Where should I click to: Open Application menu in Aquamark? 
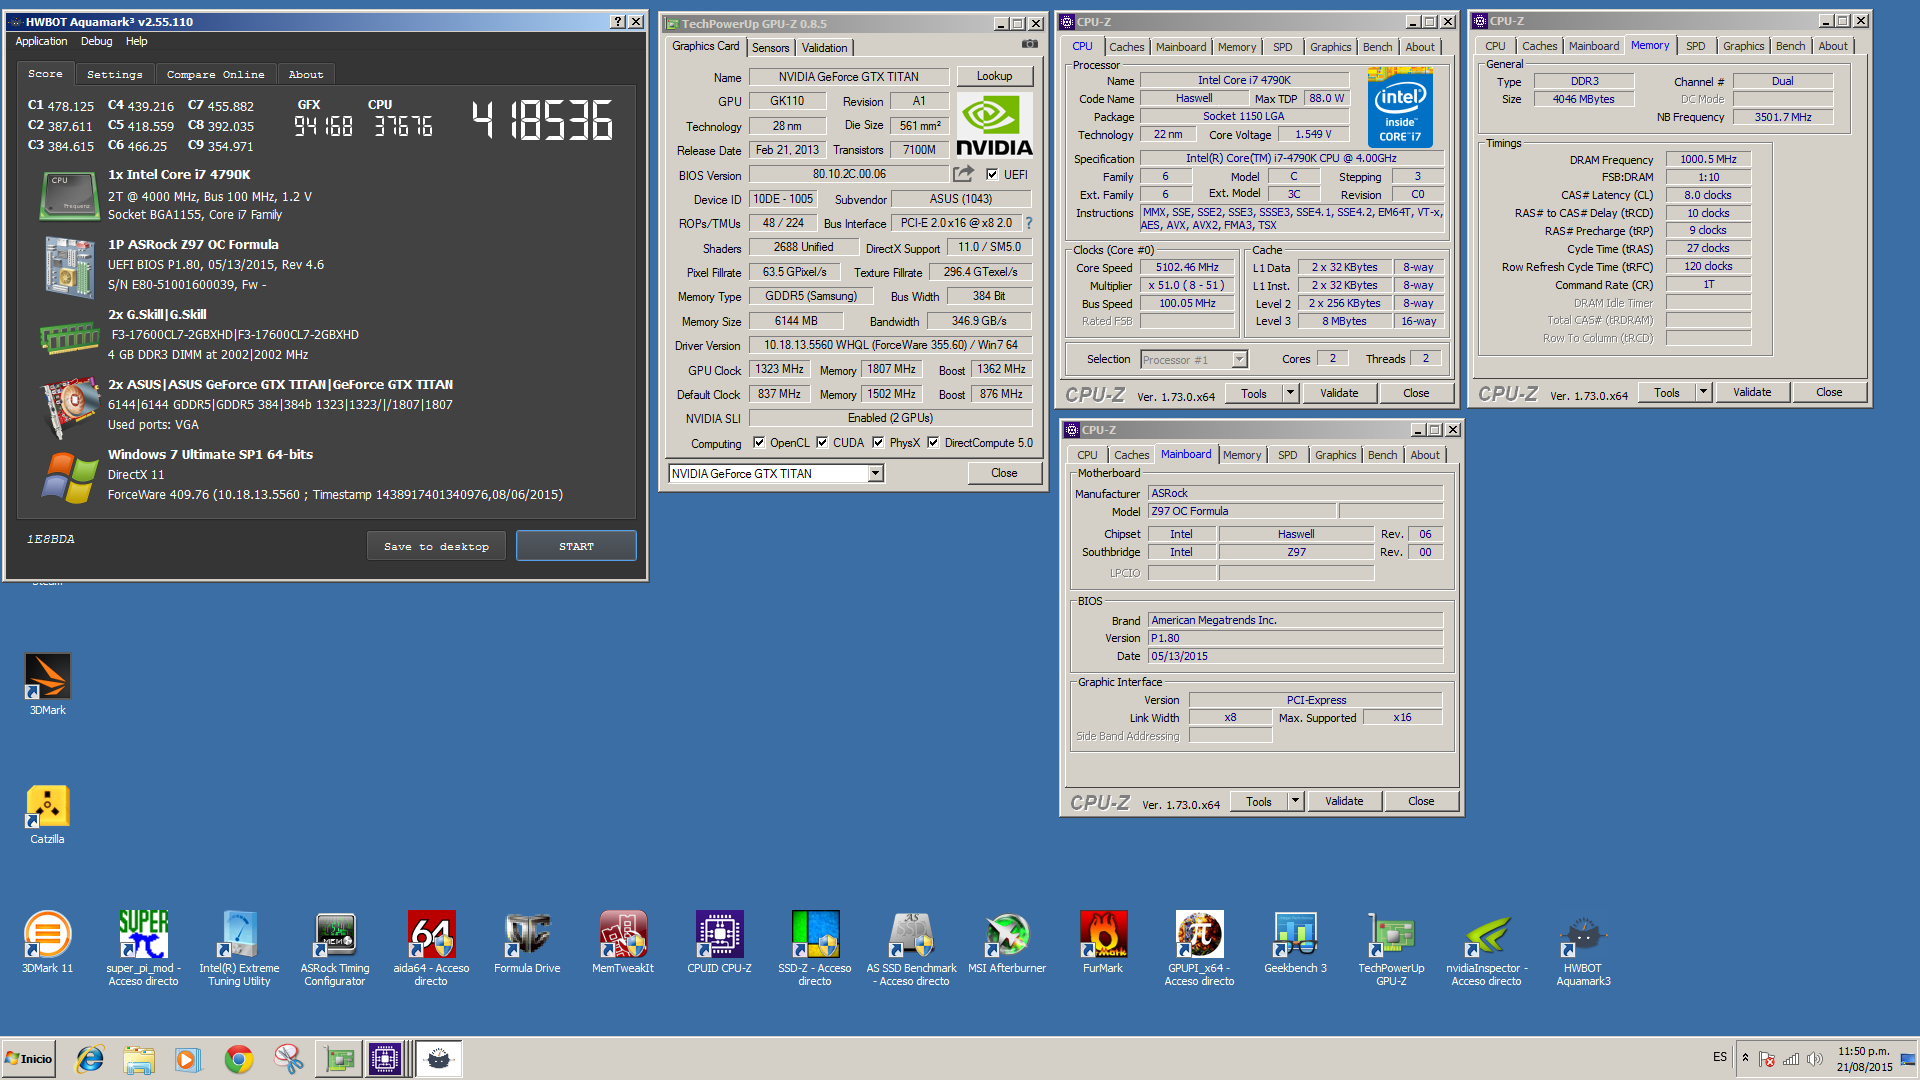coord(41,41)
